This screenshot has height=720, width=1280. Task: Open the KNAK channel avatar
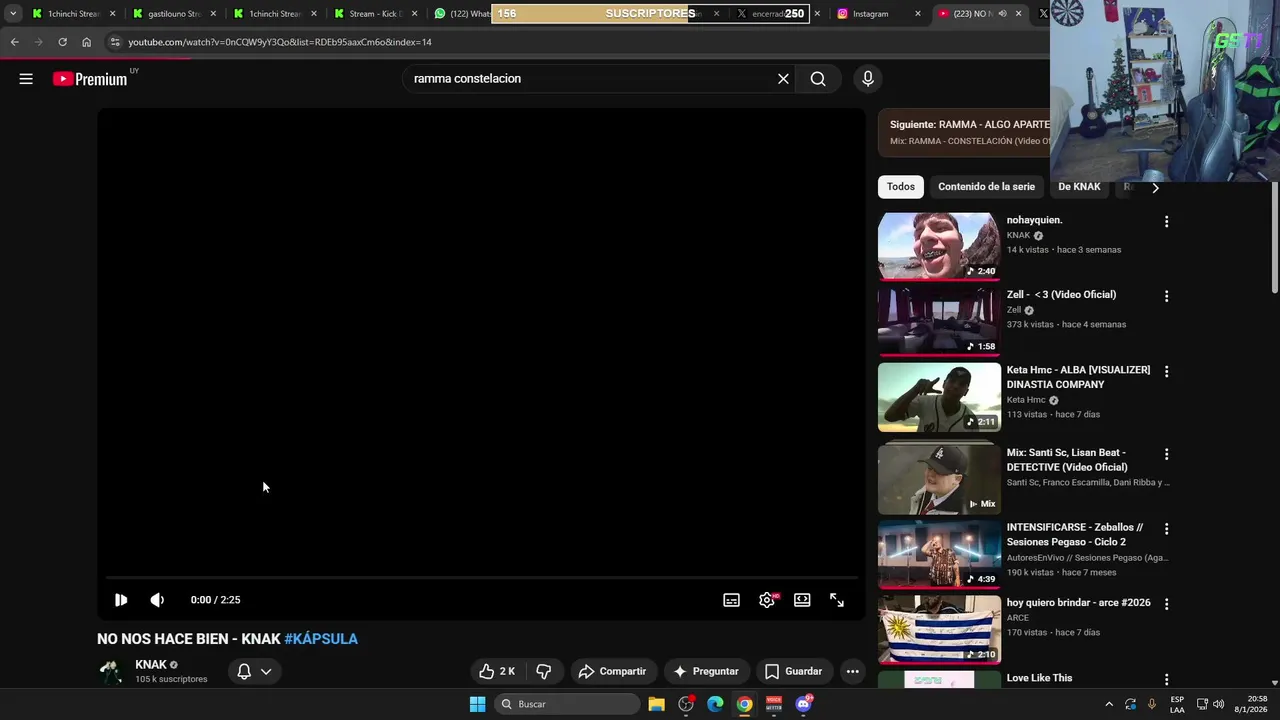(x=111, y=672)
